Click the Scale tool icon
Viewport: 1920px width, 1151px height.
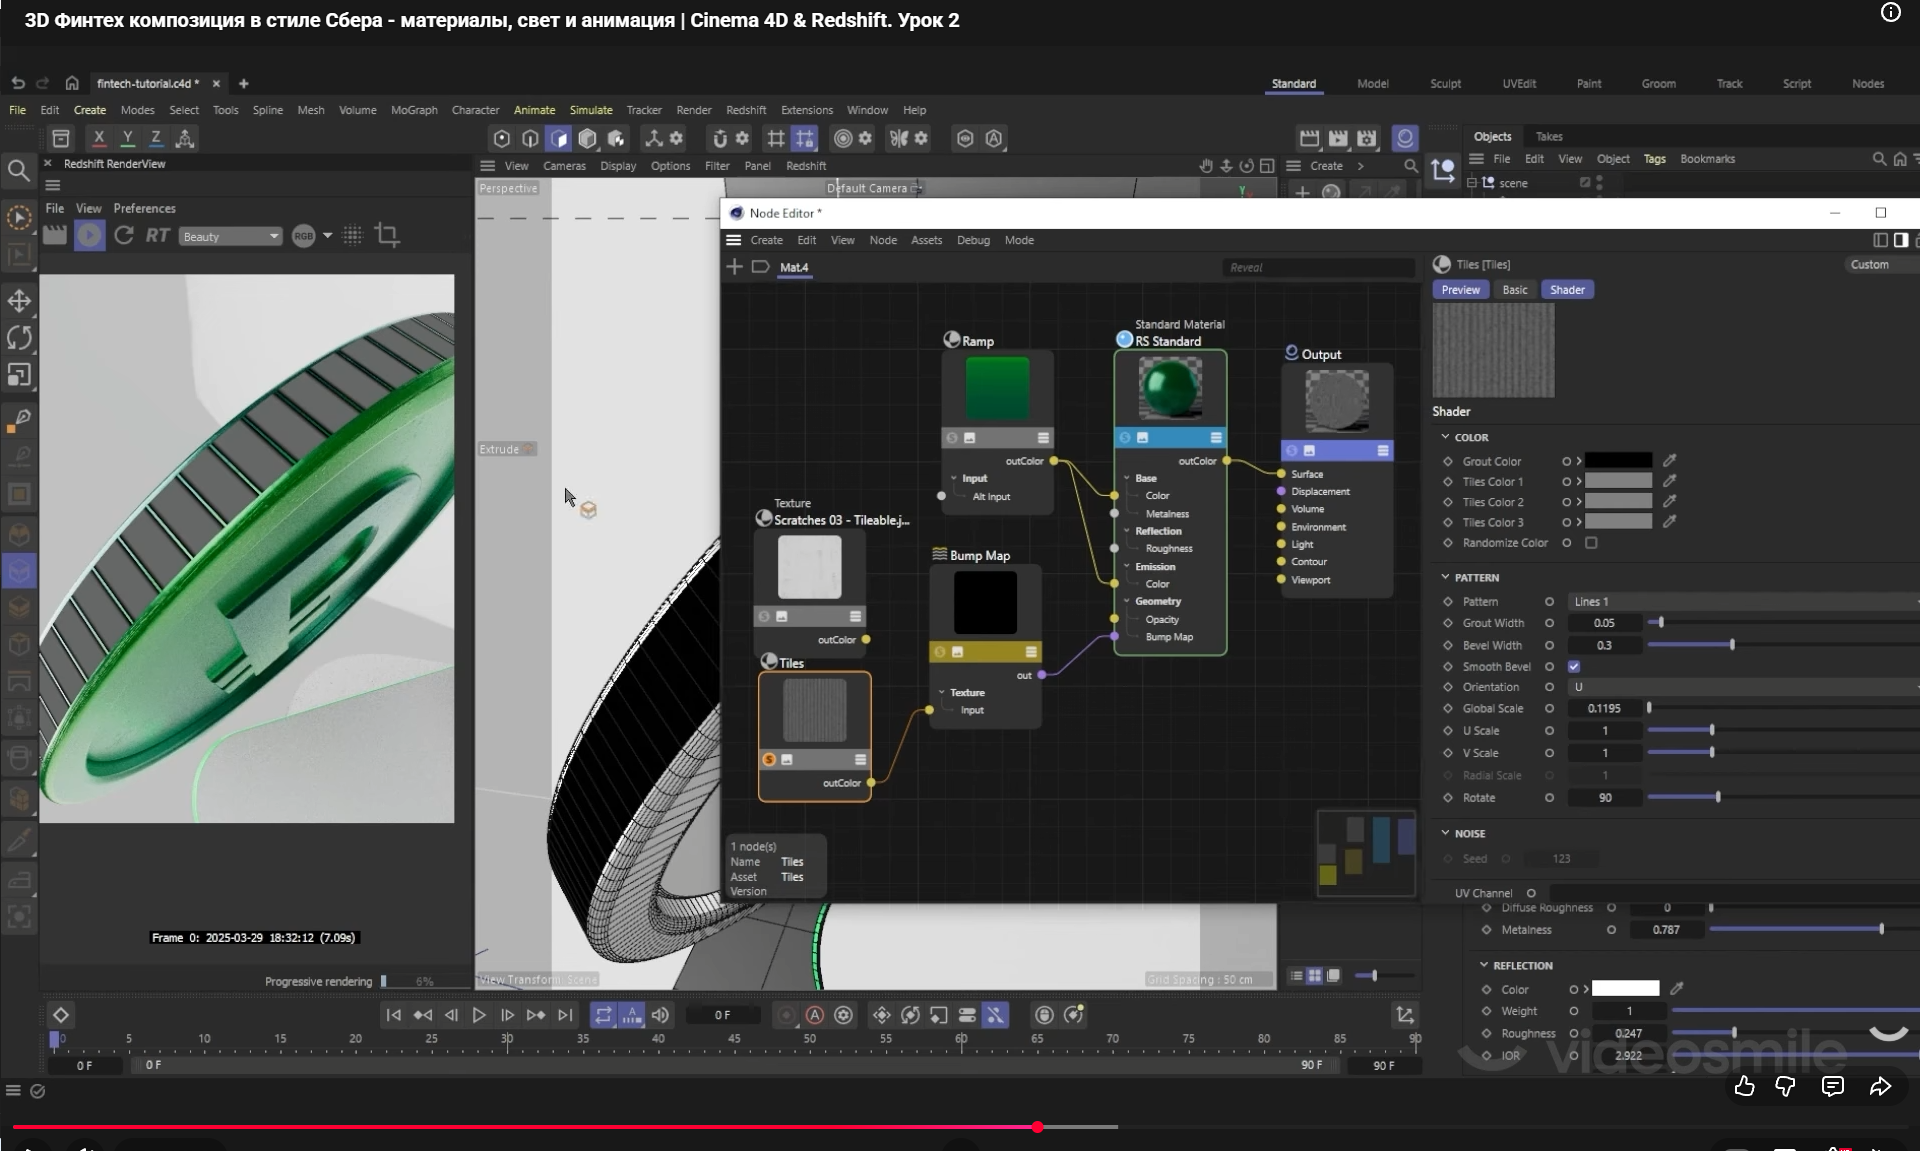click(x=19, y=375)
